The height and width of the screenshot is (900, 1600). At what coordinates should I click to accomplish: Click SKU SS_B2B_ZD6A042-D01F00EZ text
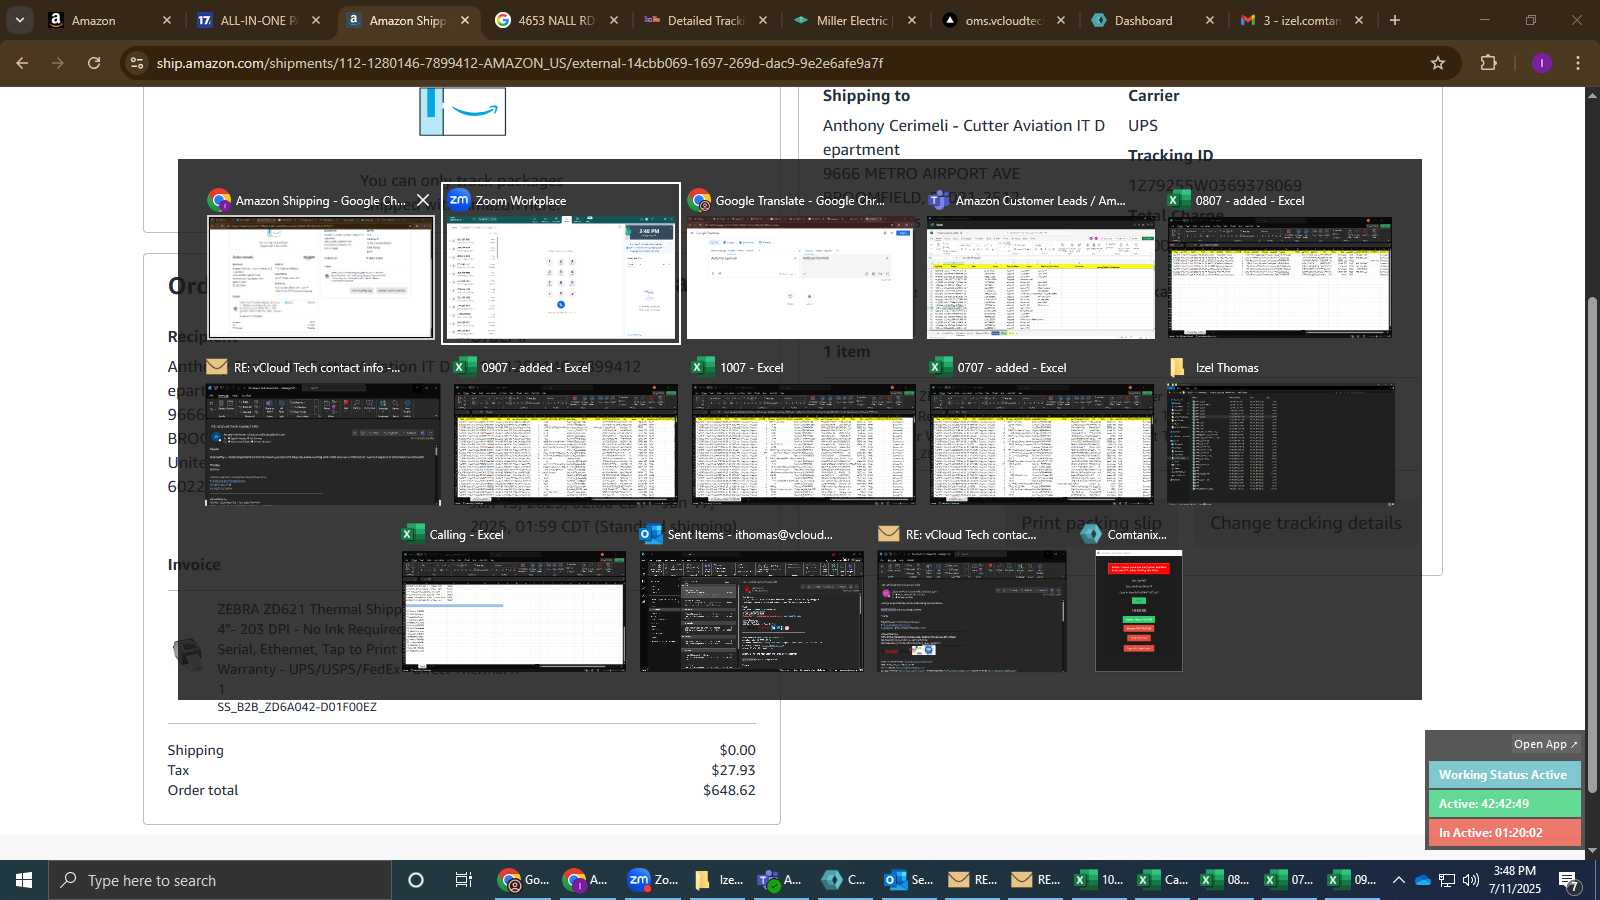click(x=297, y=707)
